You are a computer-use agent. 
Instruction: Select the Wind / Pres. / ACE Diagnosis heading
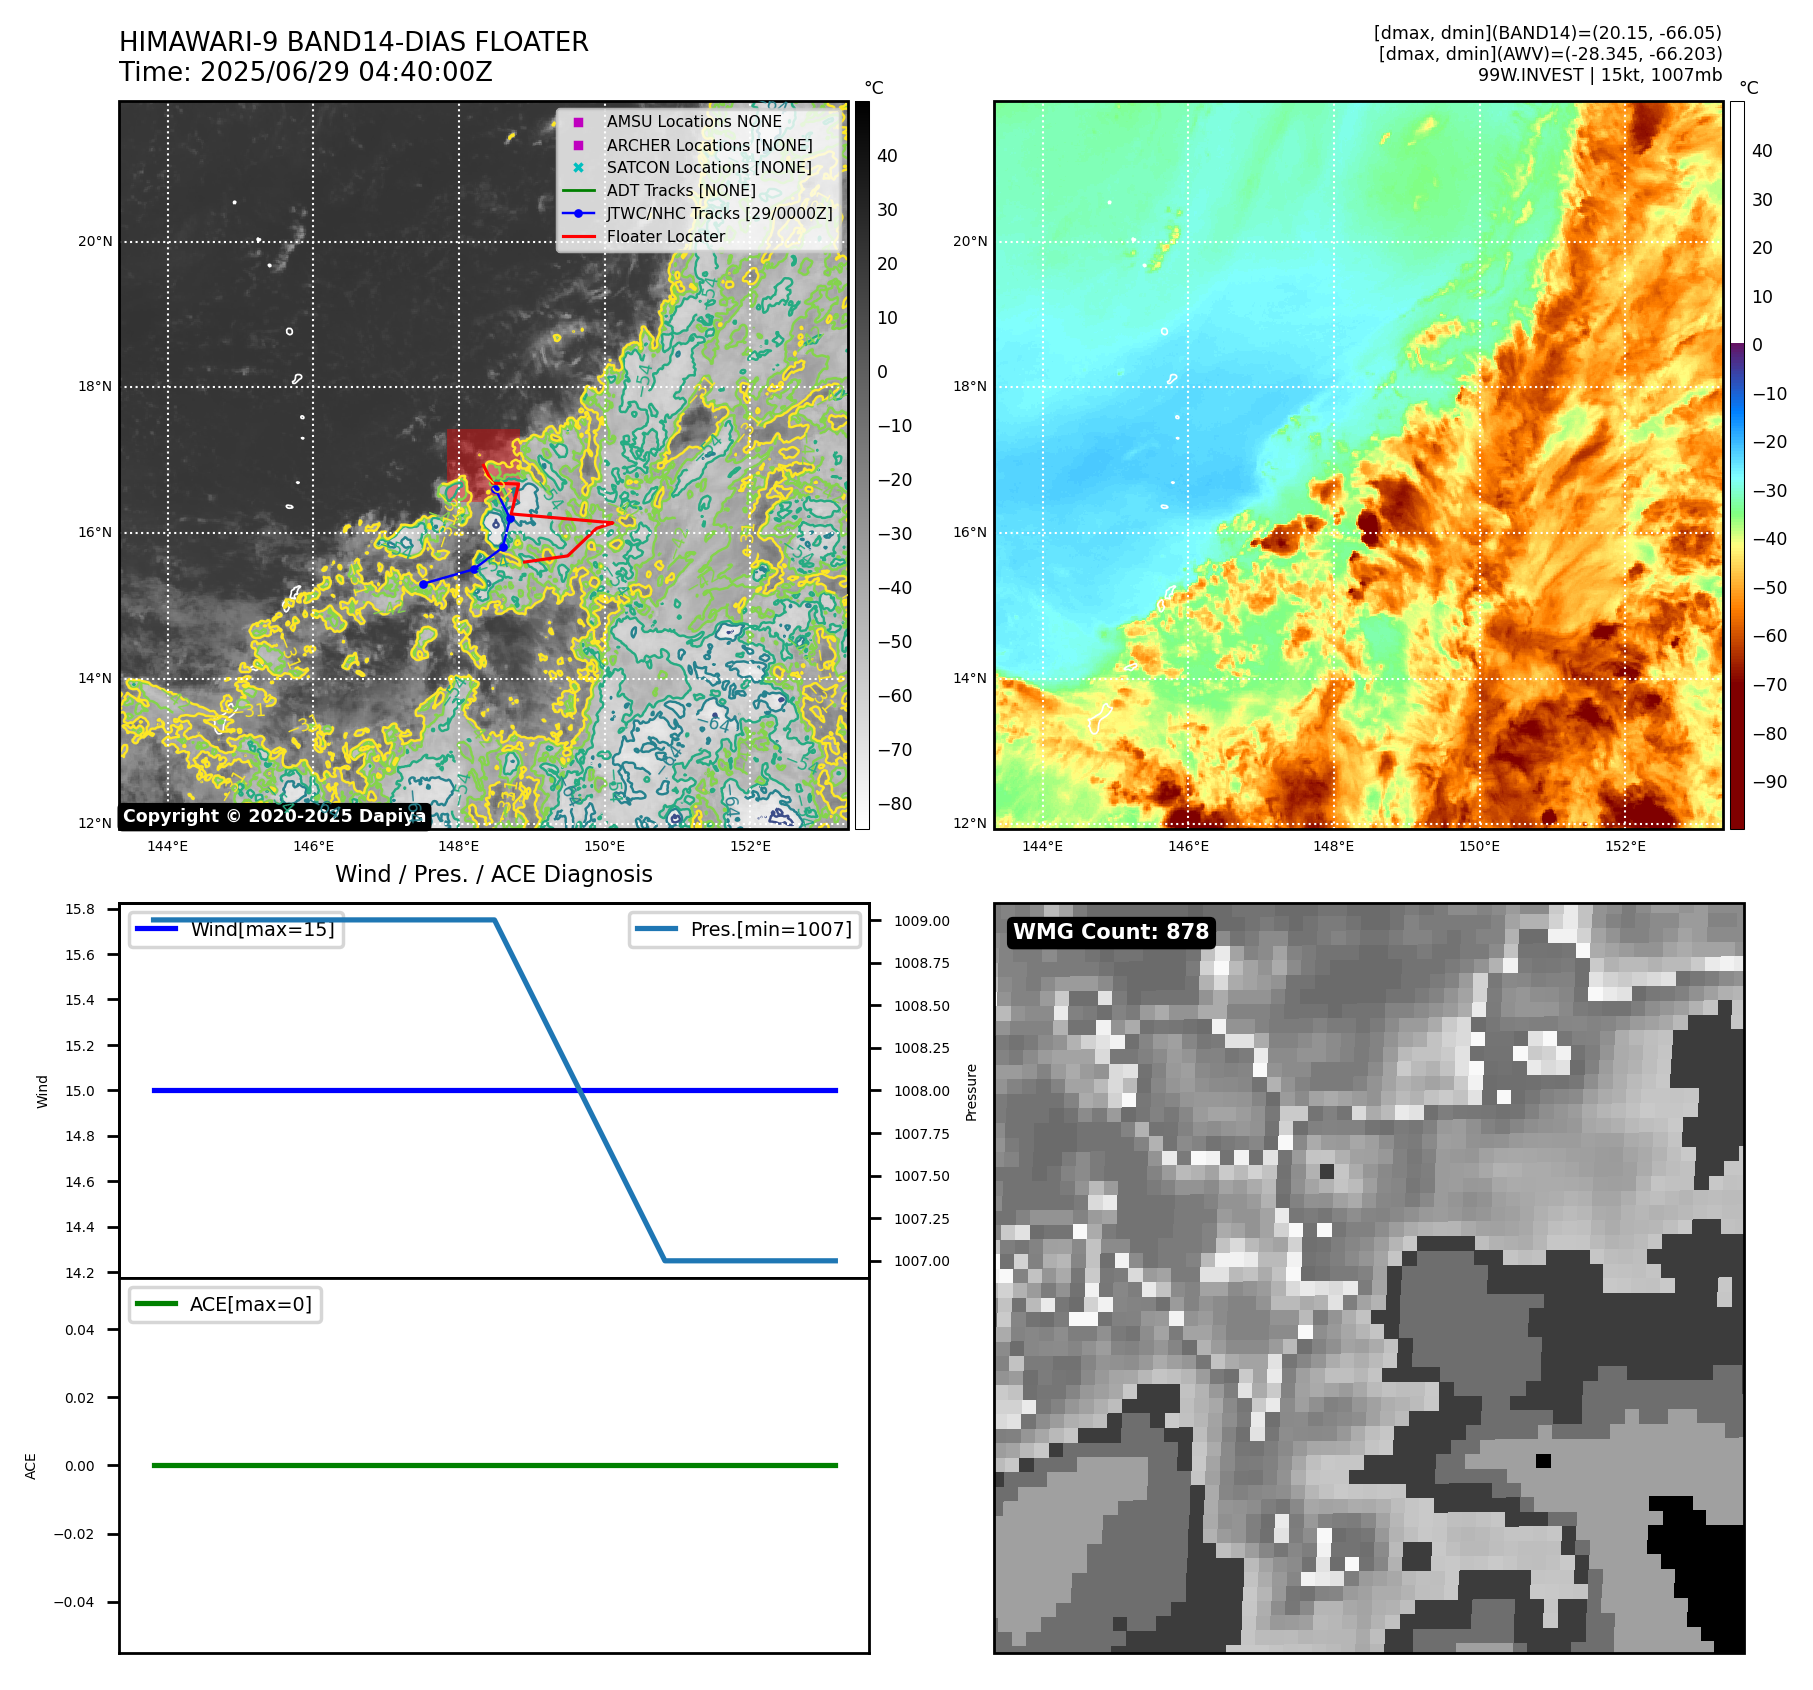494,874
